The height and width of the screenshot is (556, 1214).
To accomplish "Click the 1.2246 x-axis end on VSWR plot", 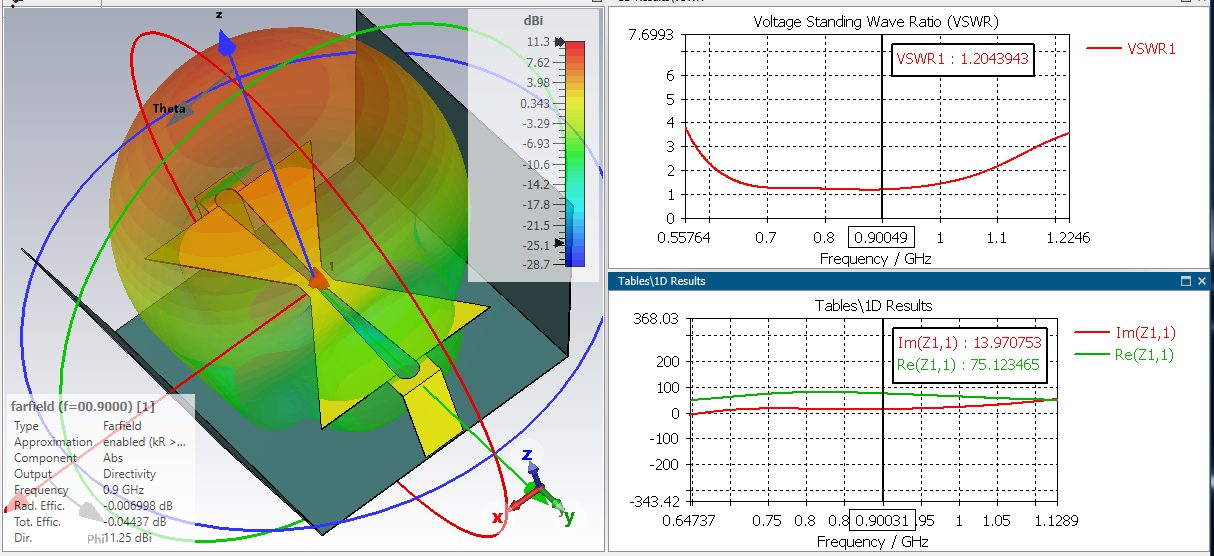I will coord(1069,237).
